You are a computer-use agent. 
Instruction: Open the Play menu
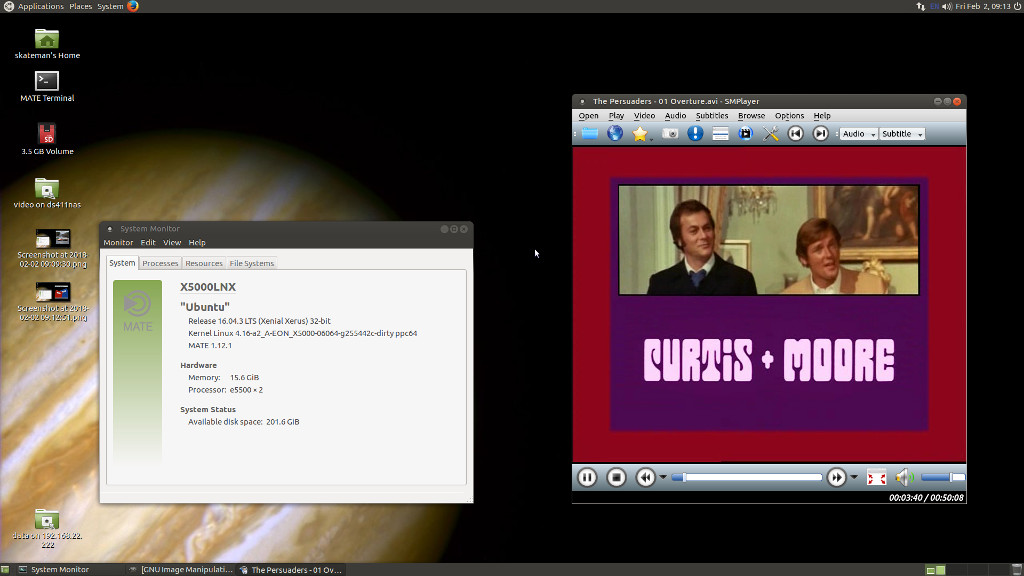point(616,116)
